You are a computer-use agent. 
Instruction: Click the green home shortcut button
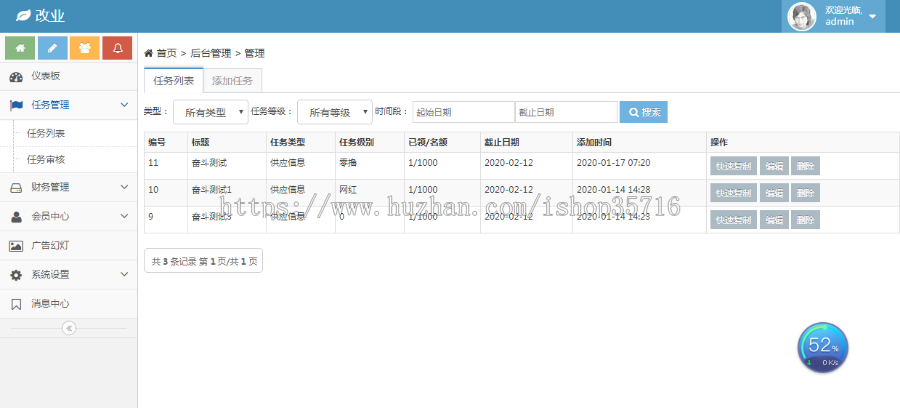click(21, 47)
